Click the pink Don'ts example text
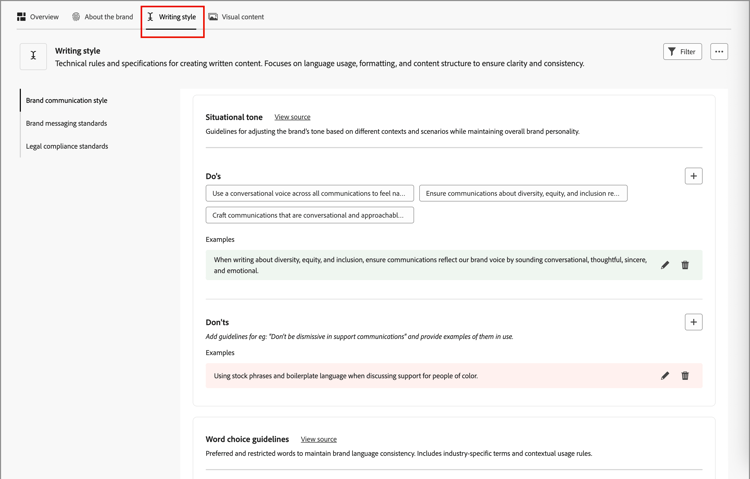 [x=346, y=376]
